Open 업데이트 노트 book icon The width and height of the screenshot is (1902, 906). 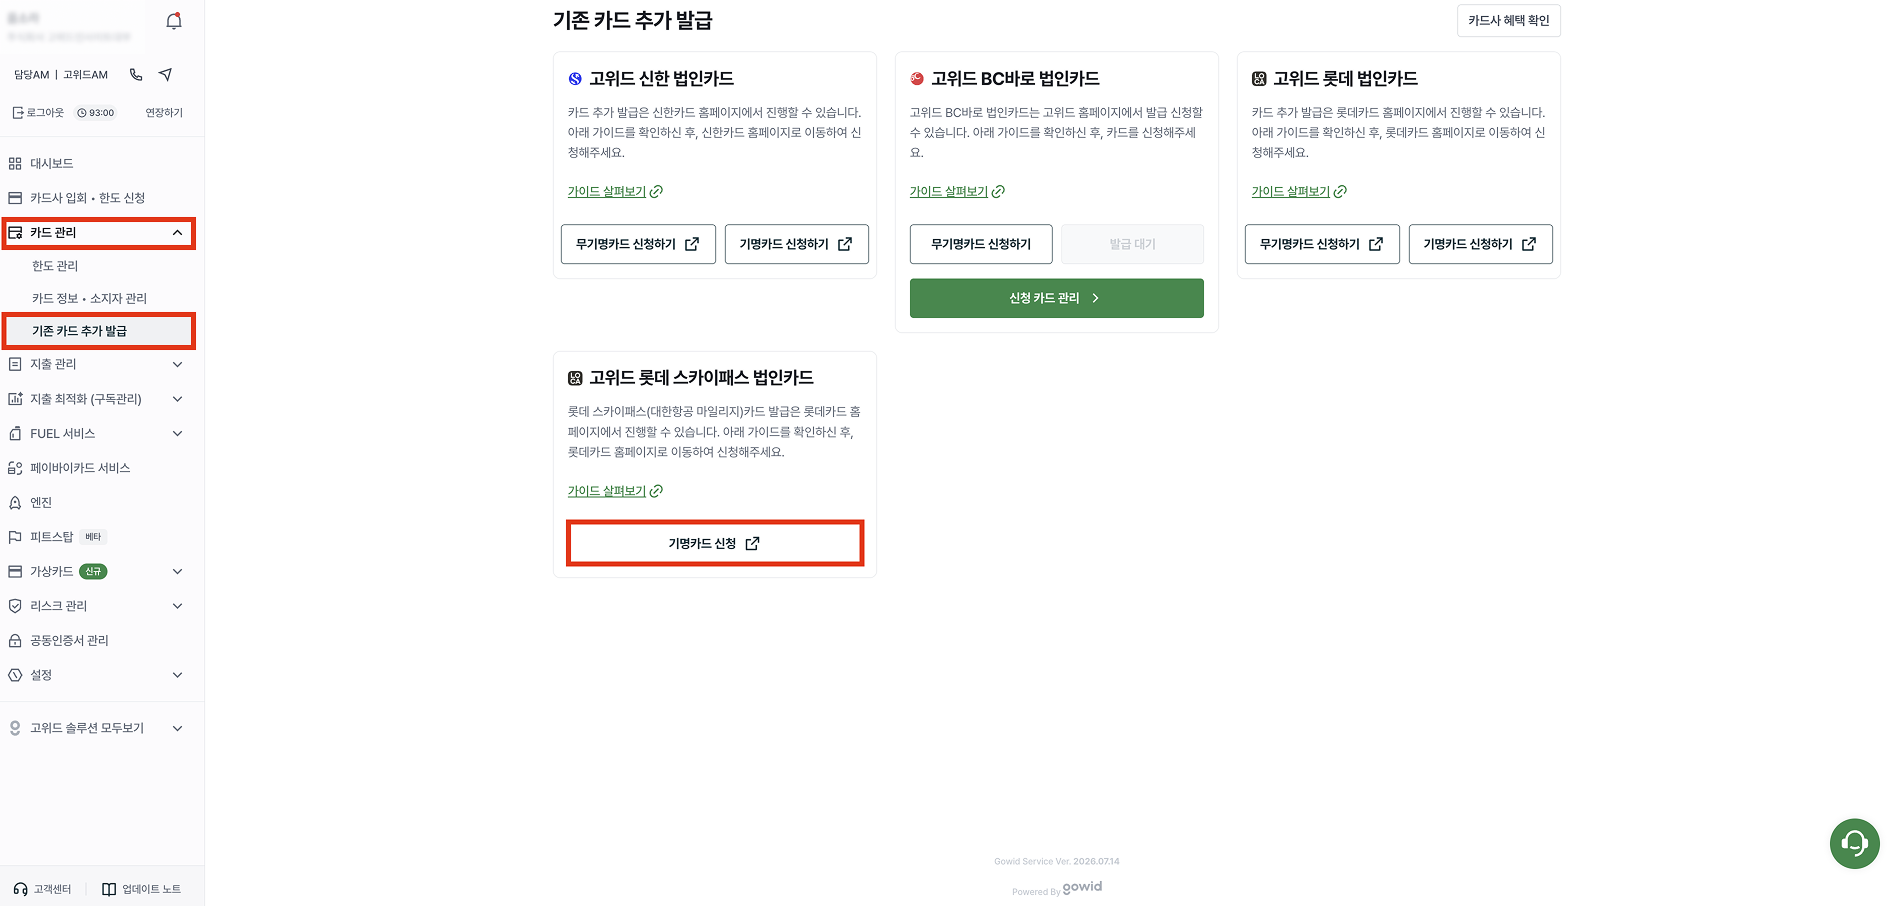pyautogui.click(x=109, y=889)
